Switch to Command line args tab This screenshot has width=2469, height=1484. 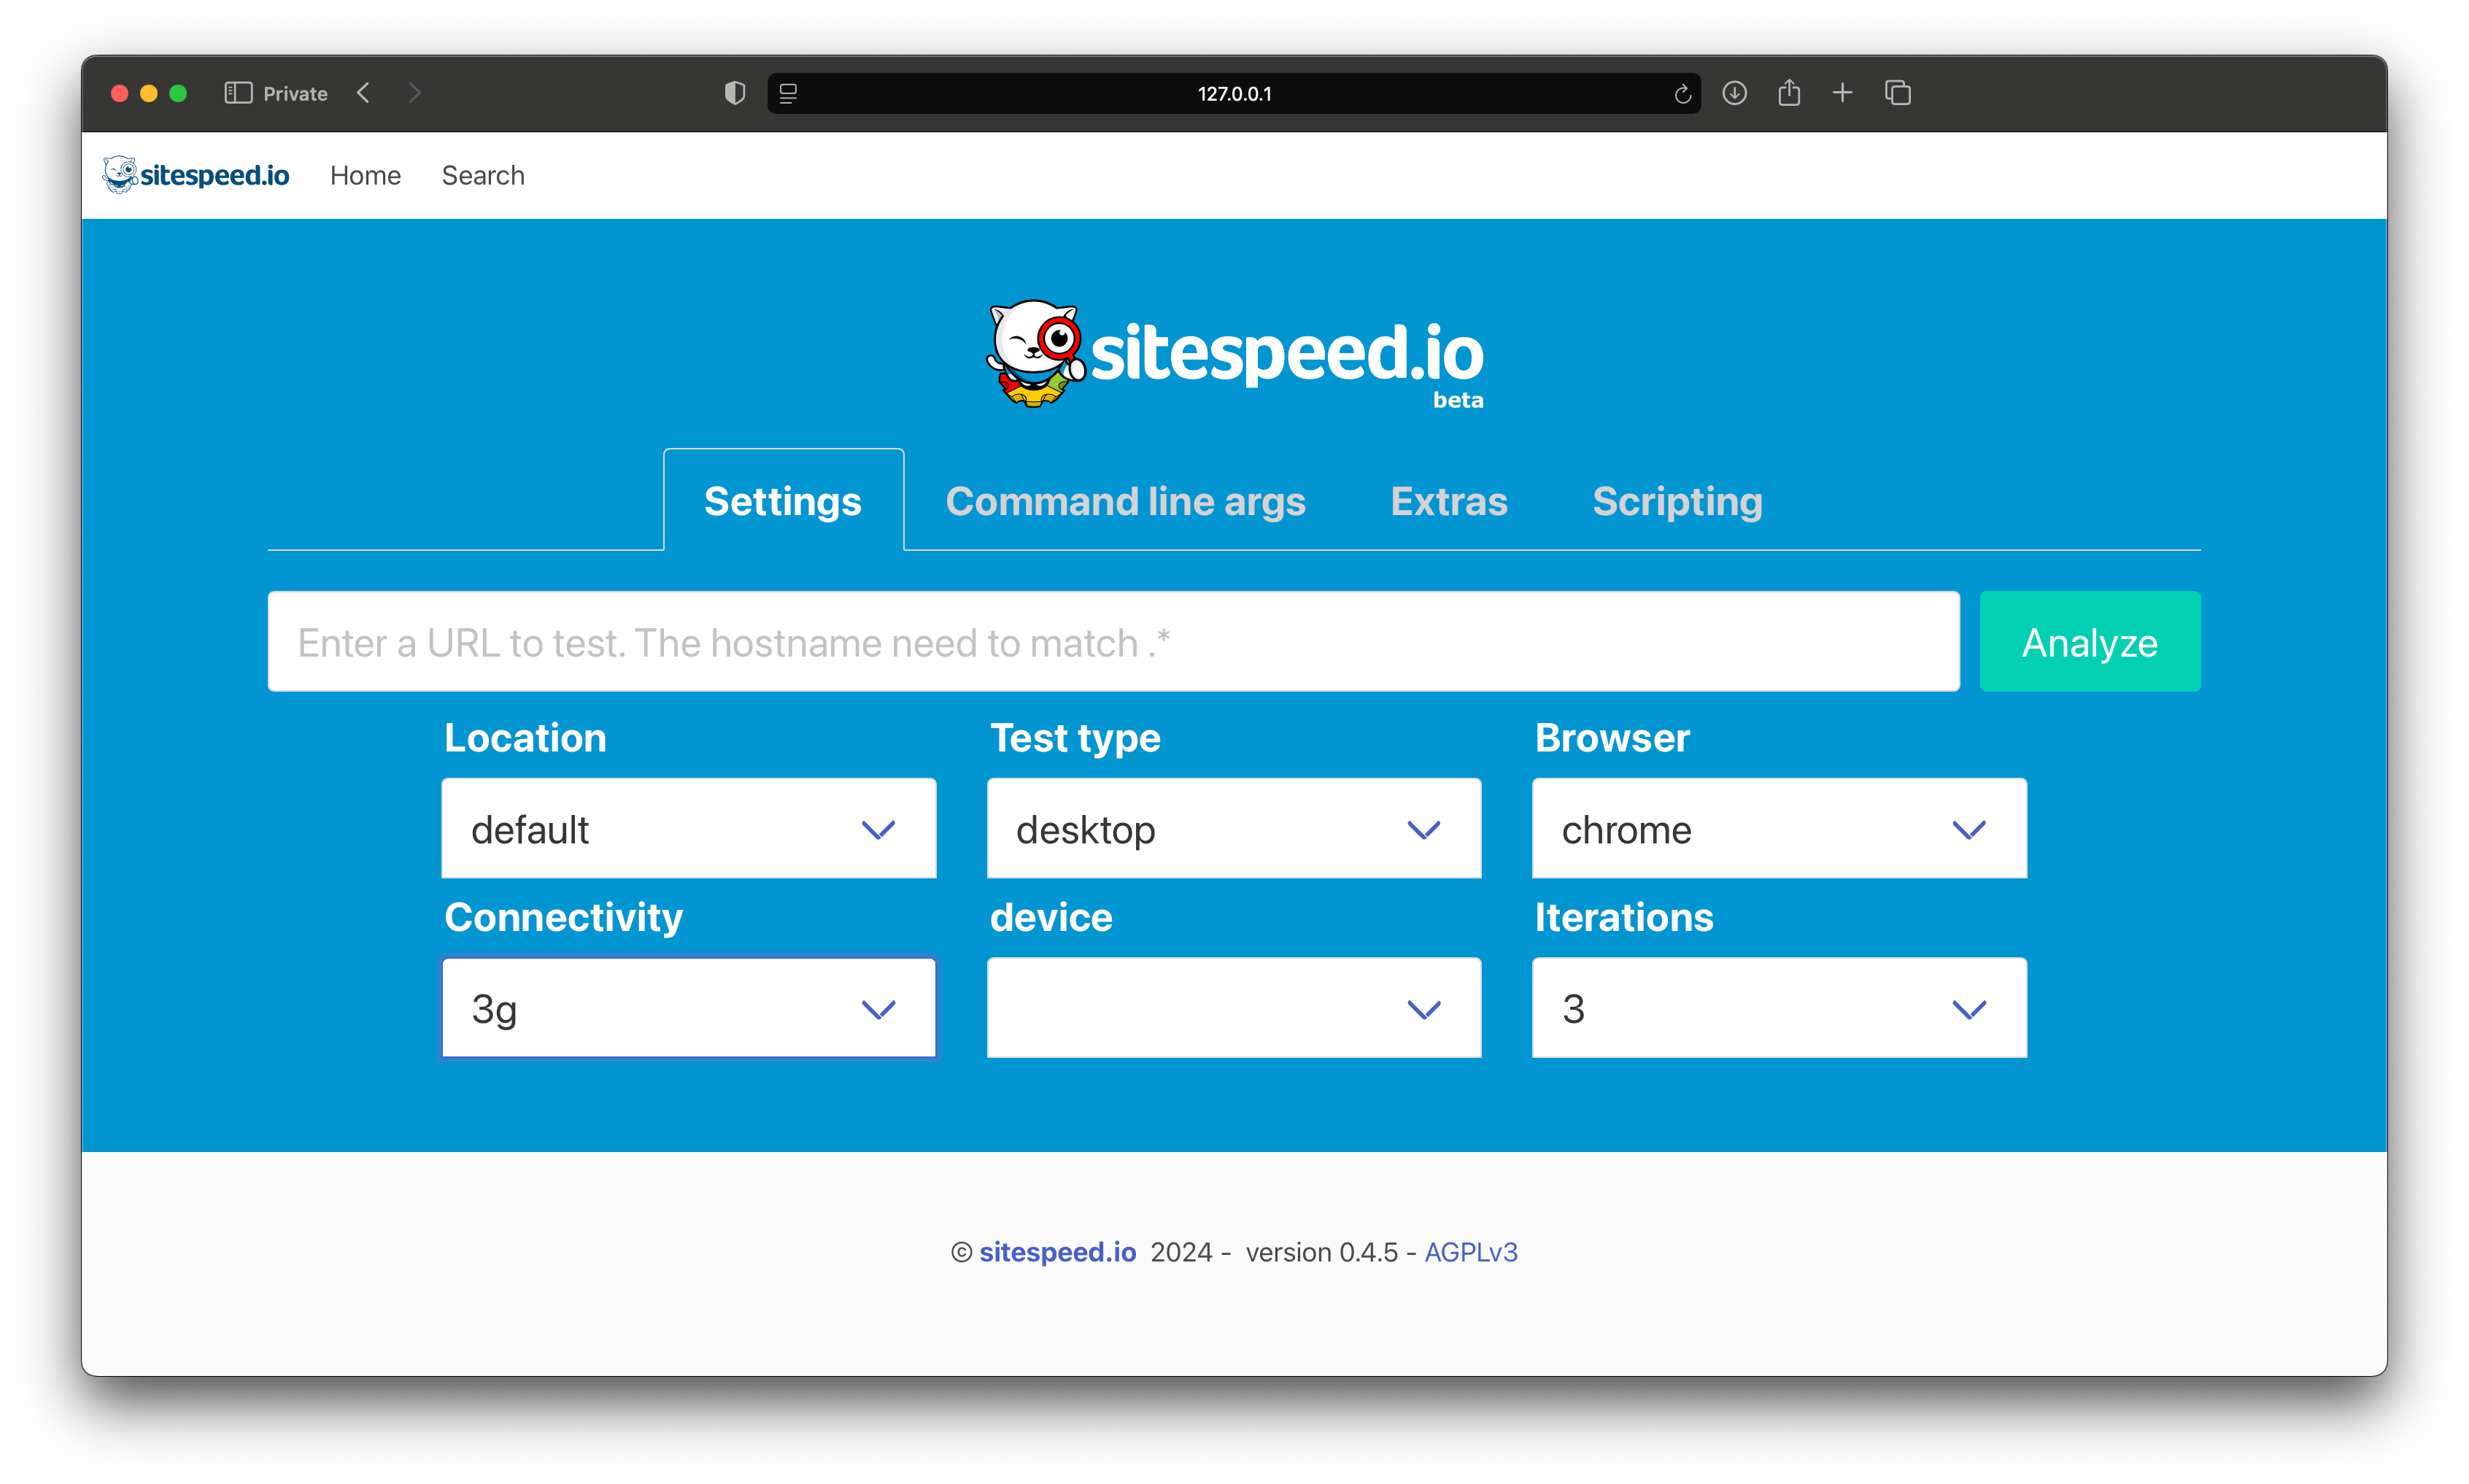point(1125,501)
